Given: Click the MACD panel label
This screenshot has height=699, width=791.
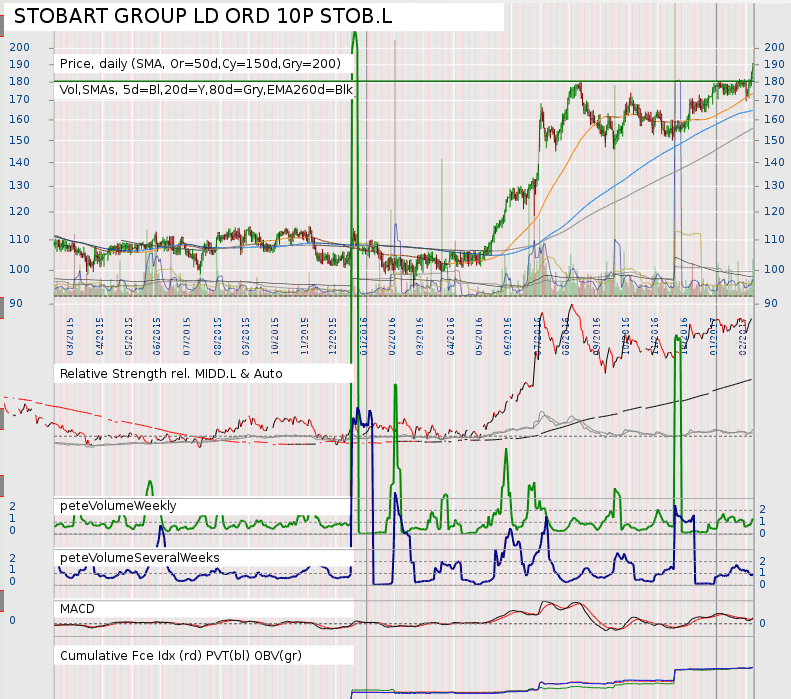Looking at the screenshot, I should [x=77, y=609].
